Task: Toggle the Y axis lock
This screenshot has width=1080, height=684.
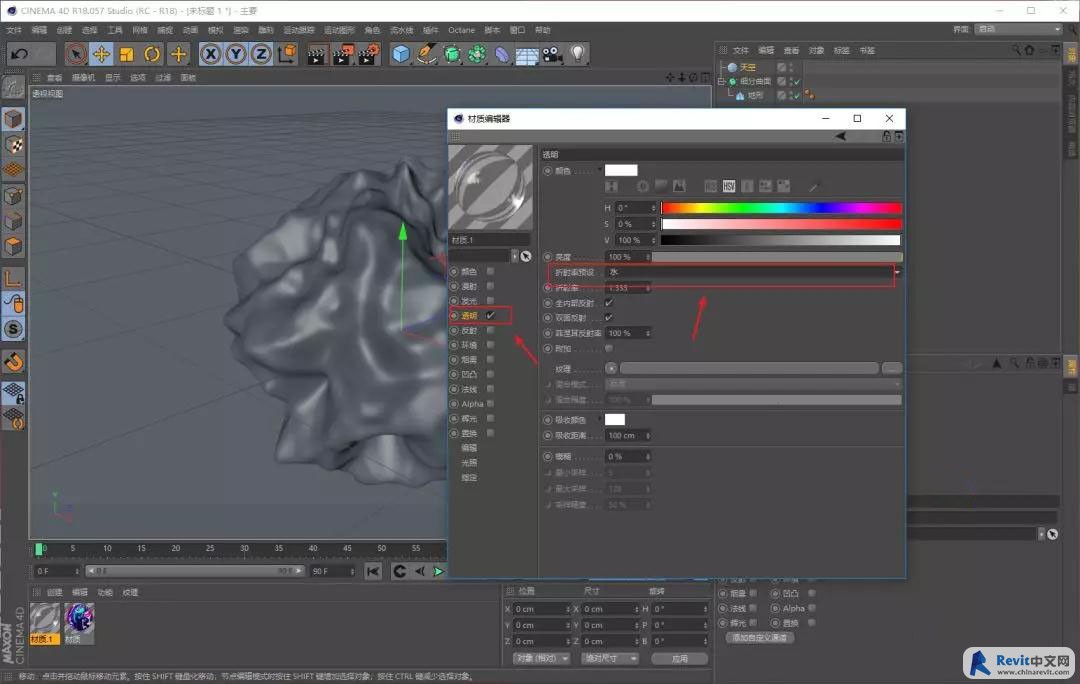Action: (x=236, y=54)
